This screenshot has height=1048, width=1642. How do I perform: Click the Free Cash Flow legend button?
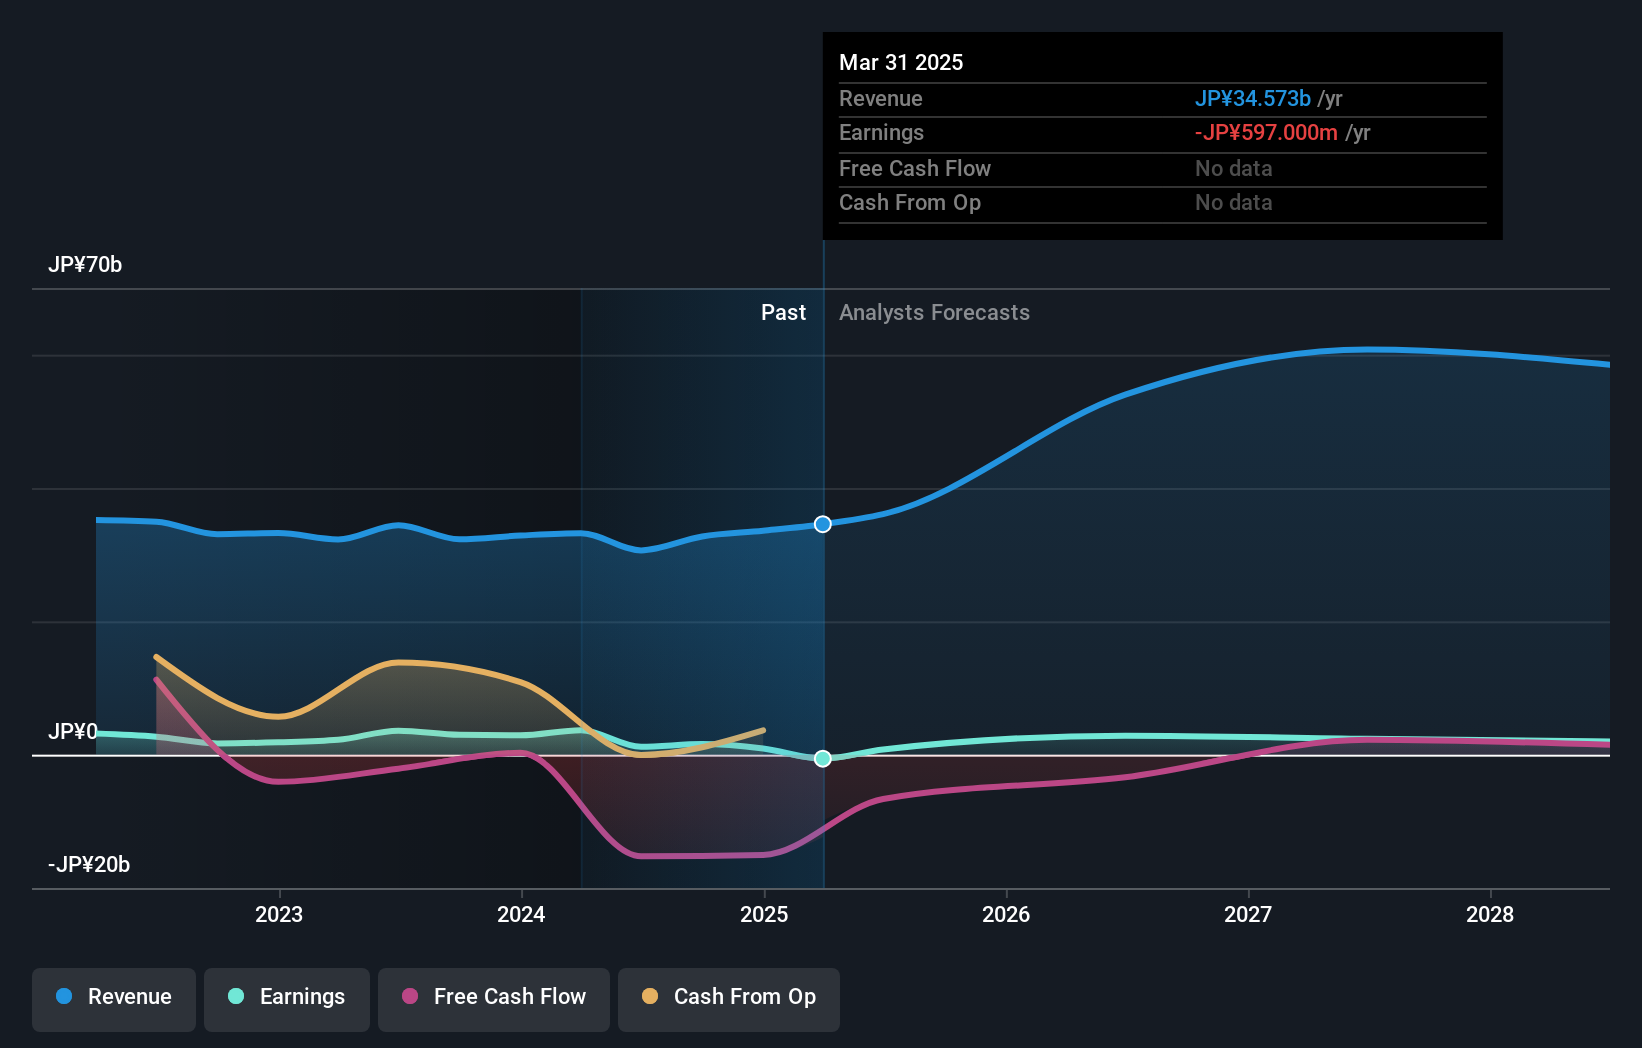493,997
